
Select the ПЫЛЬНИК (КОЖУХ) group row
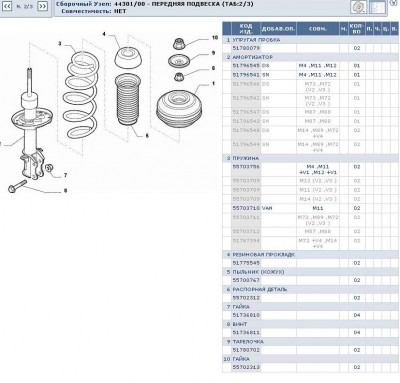click(x=311, y=272)
